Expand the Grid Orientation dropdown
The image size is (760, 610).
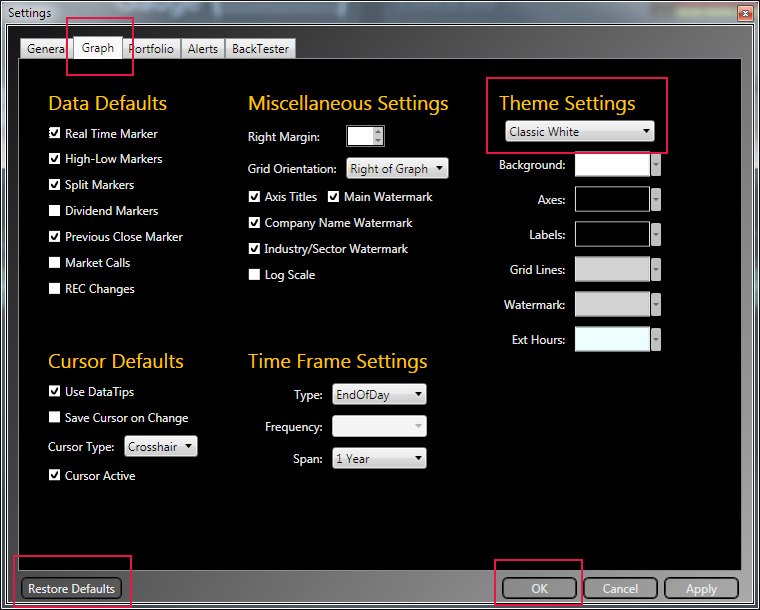[397, 169]
